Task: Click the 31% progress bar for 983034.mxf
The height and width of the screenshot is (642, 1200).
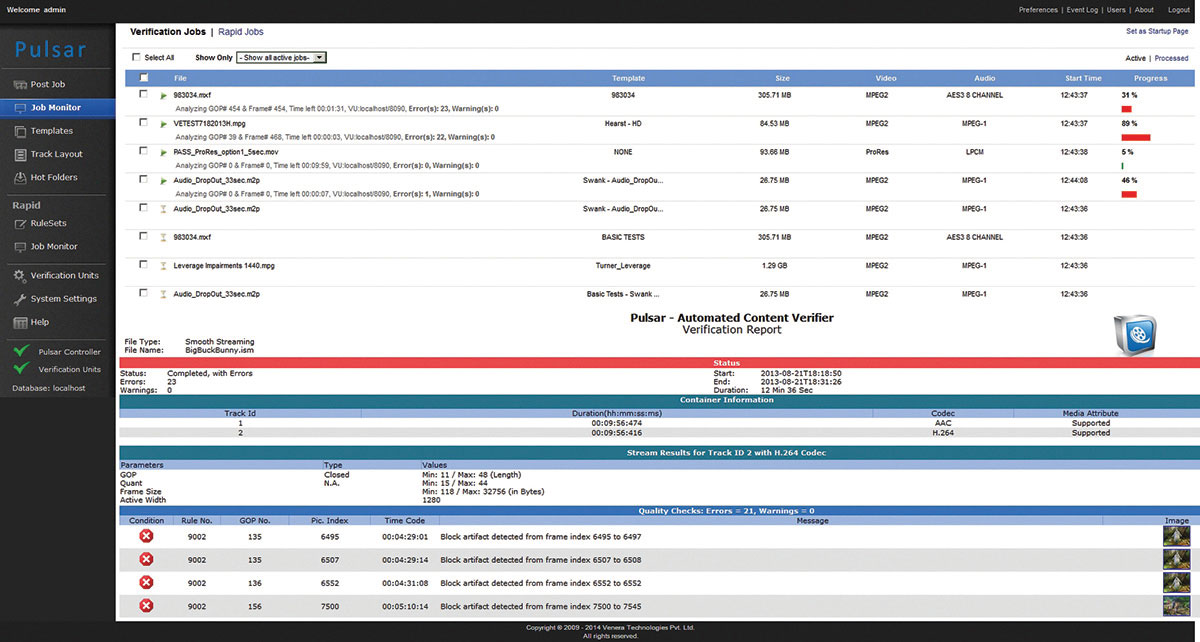Action: (x=1126, y=108)
